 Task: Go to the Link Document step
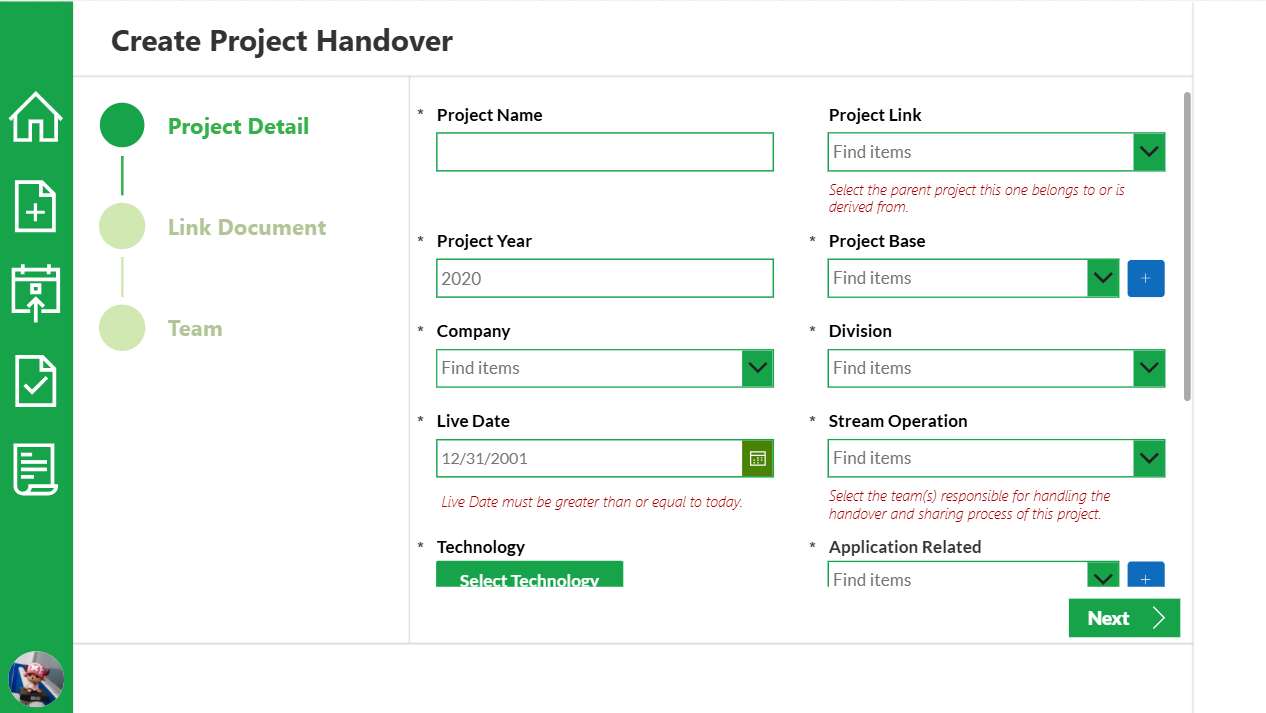tap(247, 227)
